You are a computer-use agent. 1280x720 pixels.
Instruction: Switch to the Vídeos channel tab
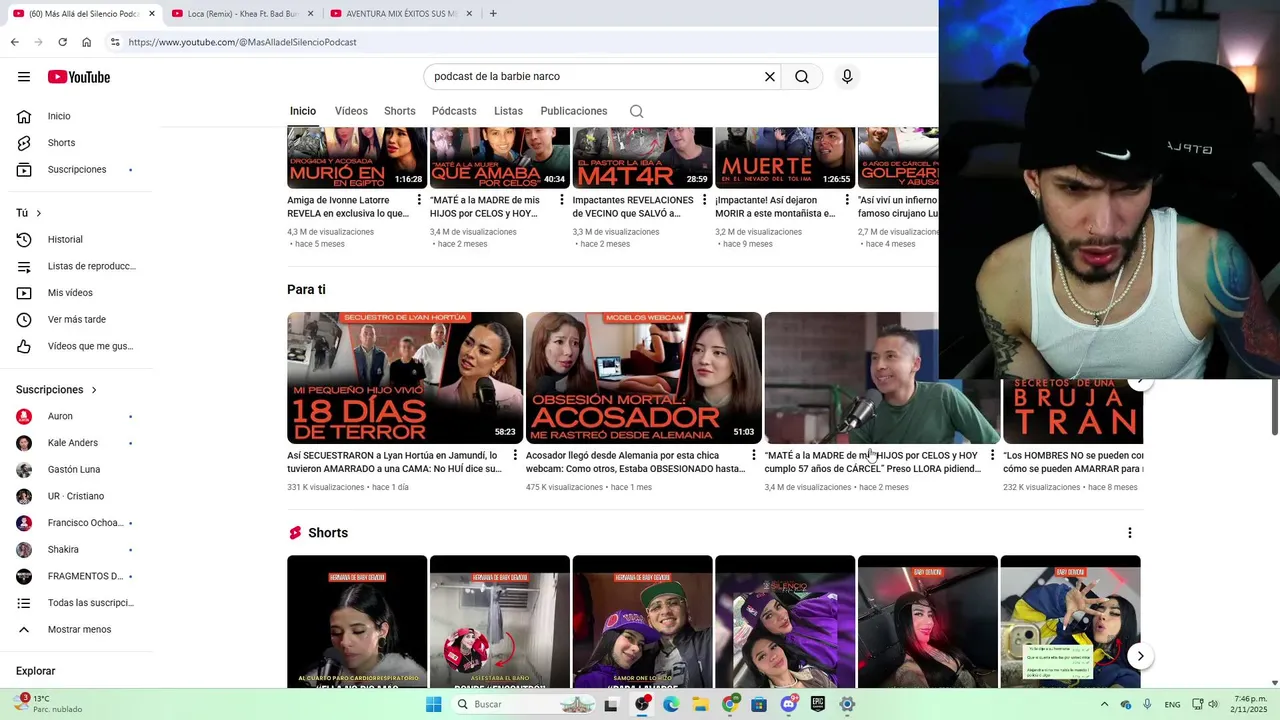point(351,111)
